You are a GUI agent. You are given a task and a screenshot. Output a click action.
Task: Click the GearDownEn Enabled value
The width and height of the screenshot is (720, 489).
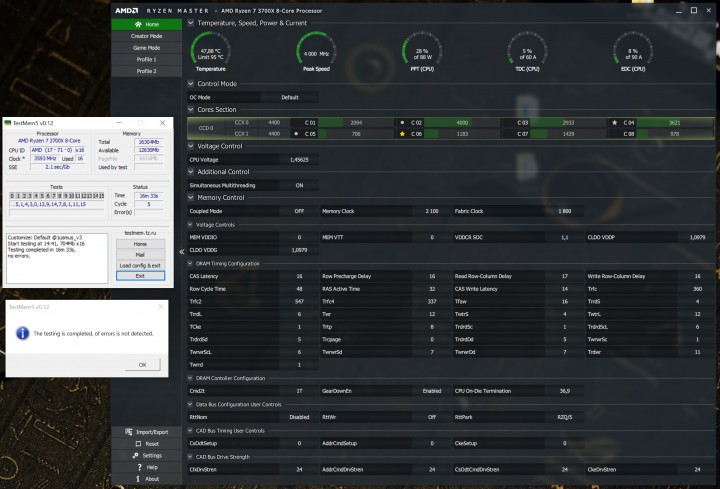[x=431, y=391]
